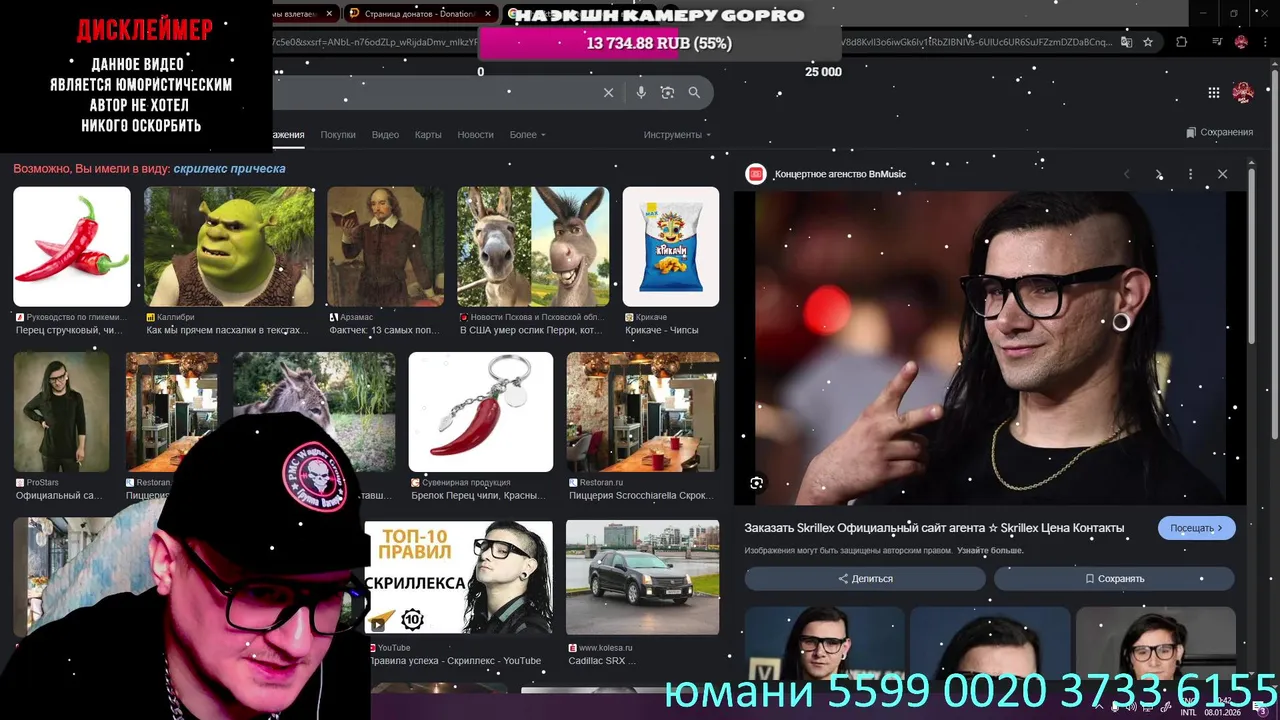Screen dimensions: 1280x720
Task: Close the image preview panel
Action: coord(1222,174)
